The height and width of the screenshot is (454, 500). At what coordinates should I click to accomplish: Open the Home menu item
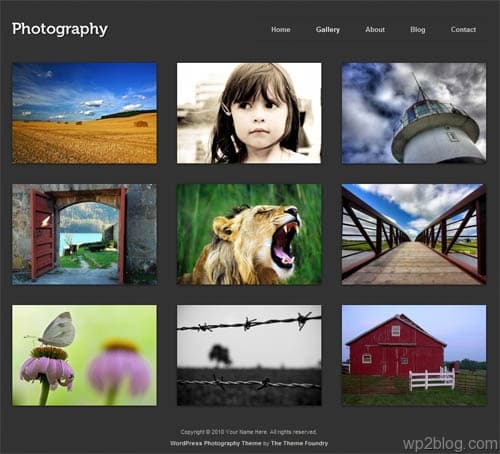click(x=281, y=29)
